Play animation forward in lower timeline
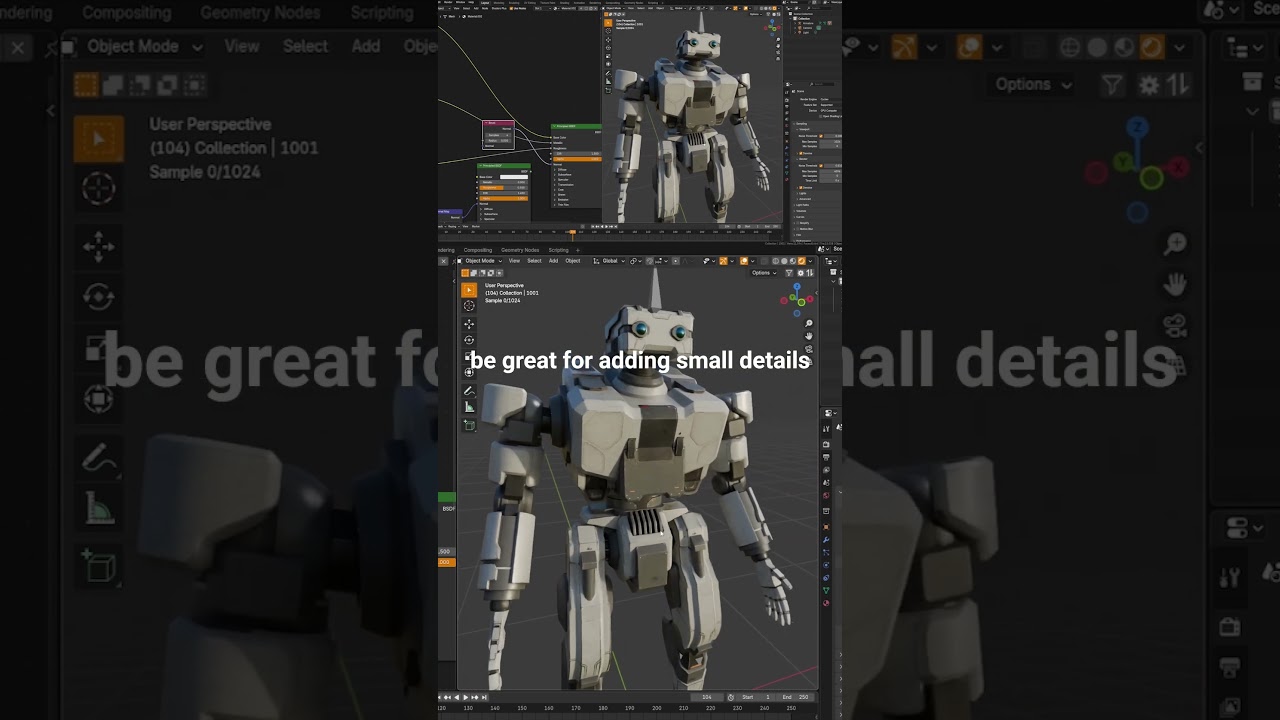 pyautogui.click(x=466, y=697)
